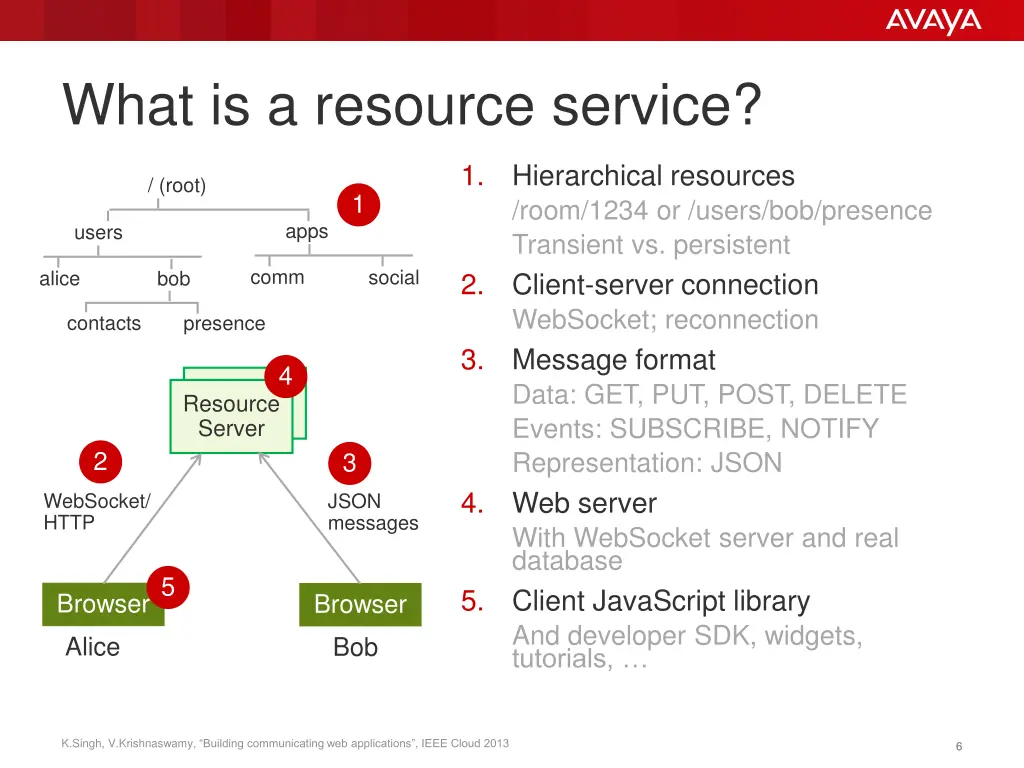
Task: Click the 'Message format' heading
Action: pos(613,360)
